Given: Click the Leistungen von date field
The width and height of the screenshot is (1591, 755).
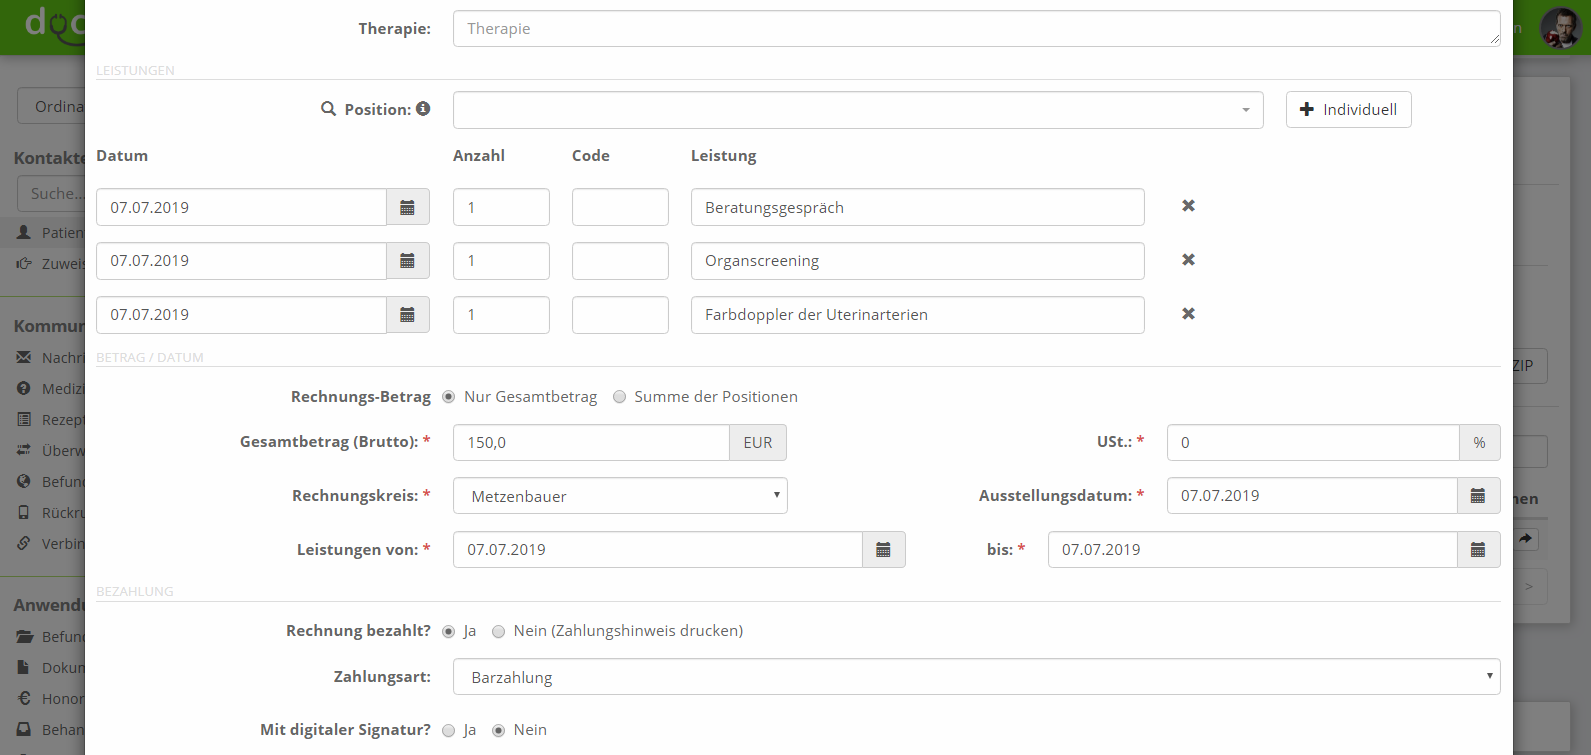Looking at the screenshot, I should point(658,550).
